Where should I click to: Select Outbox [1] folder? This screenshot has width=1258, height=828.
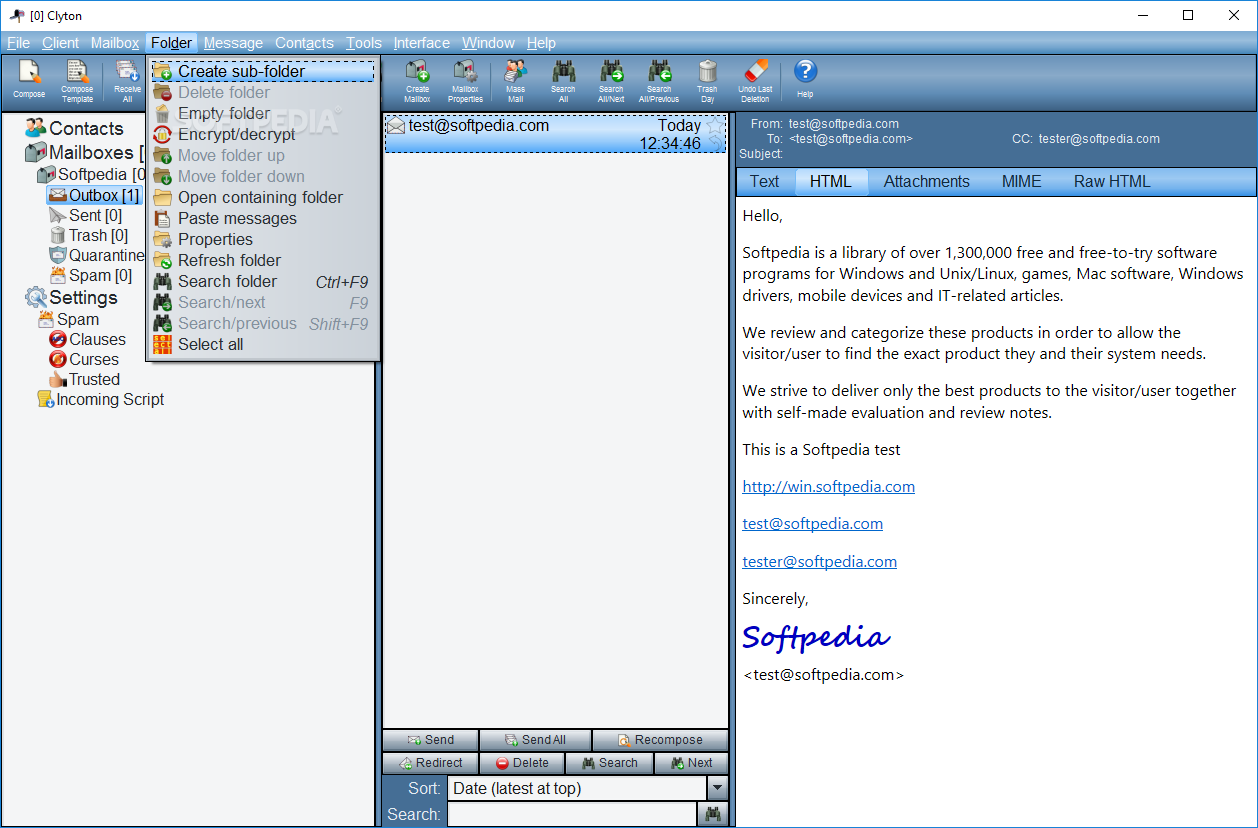(x=94, y=195)
